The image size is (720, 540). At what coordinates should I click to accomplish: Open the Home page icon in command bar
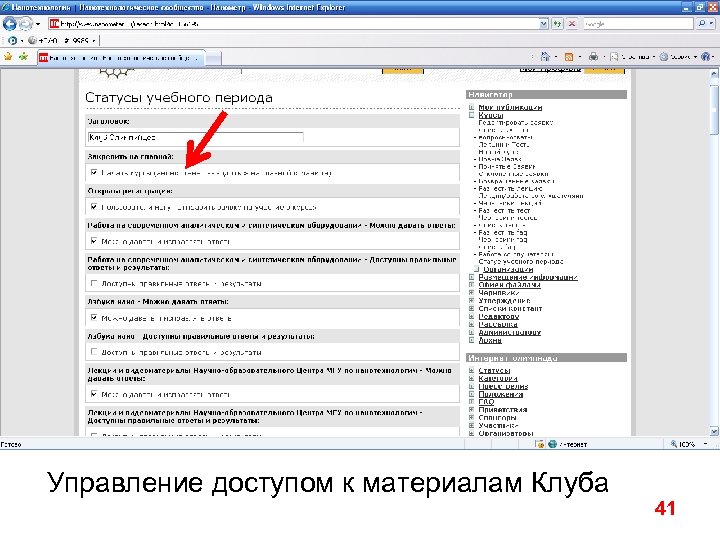545,57
